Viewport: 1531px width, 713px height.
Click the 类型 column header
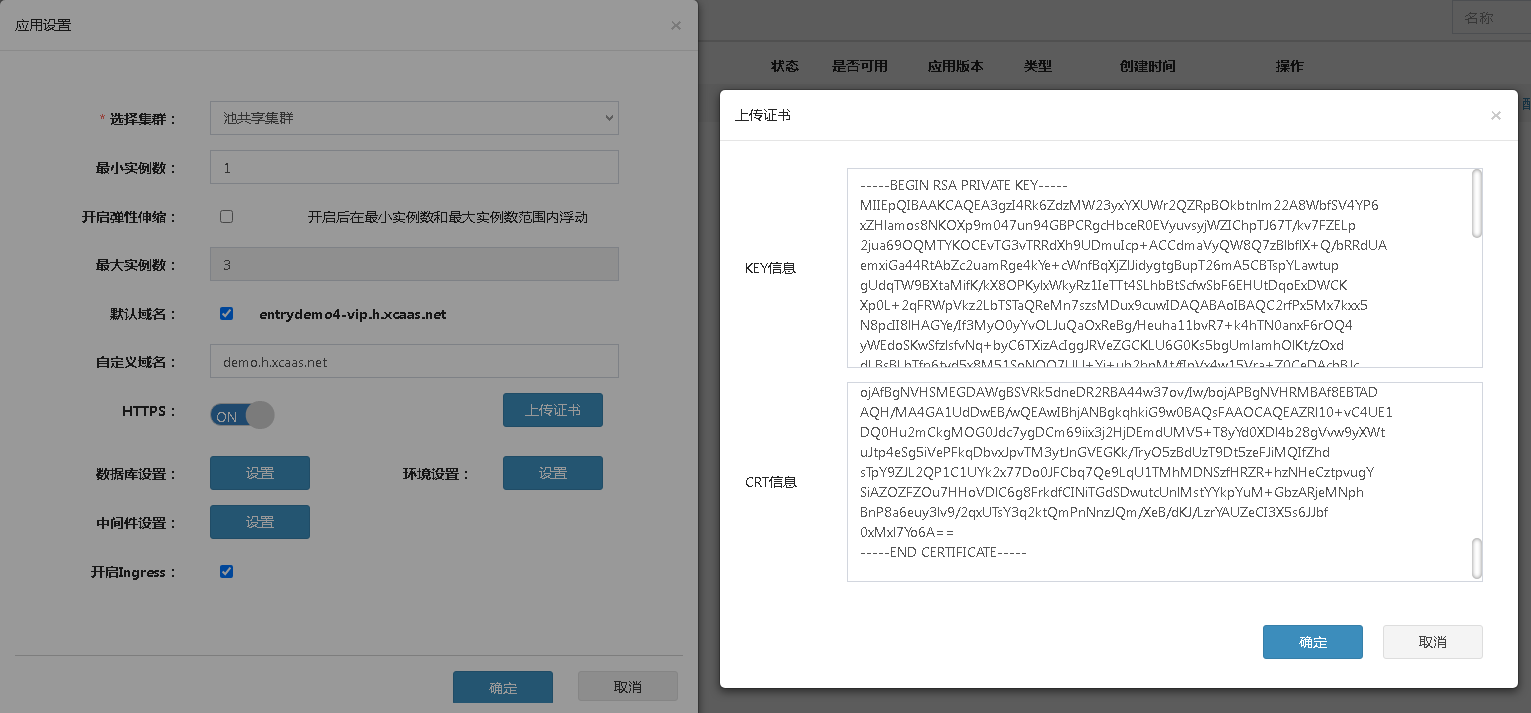pos(1038,66)
